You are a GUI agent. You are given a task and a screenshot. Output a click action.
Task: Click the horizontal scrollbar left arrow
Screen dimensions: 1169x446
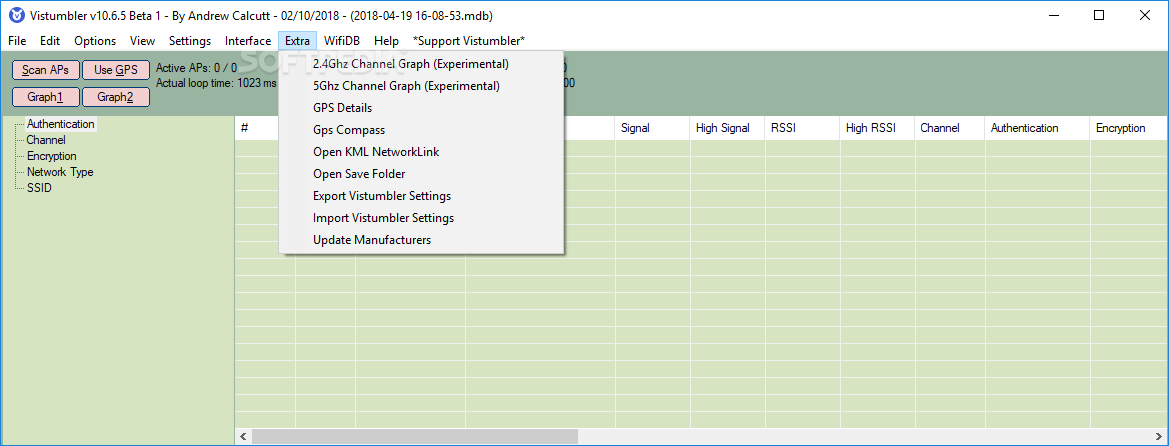243,436
